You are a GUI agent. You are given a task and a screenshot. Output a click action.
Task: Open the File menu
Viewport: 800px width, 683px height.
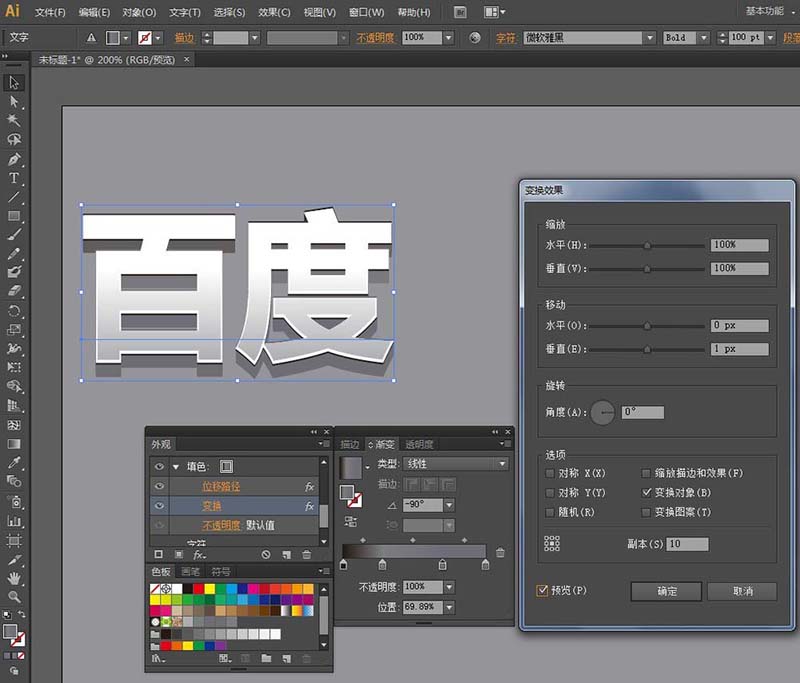50,12
